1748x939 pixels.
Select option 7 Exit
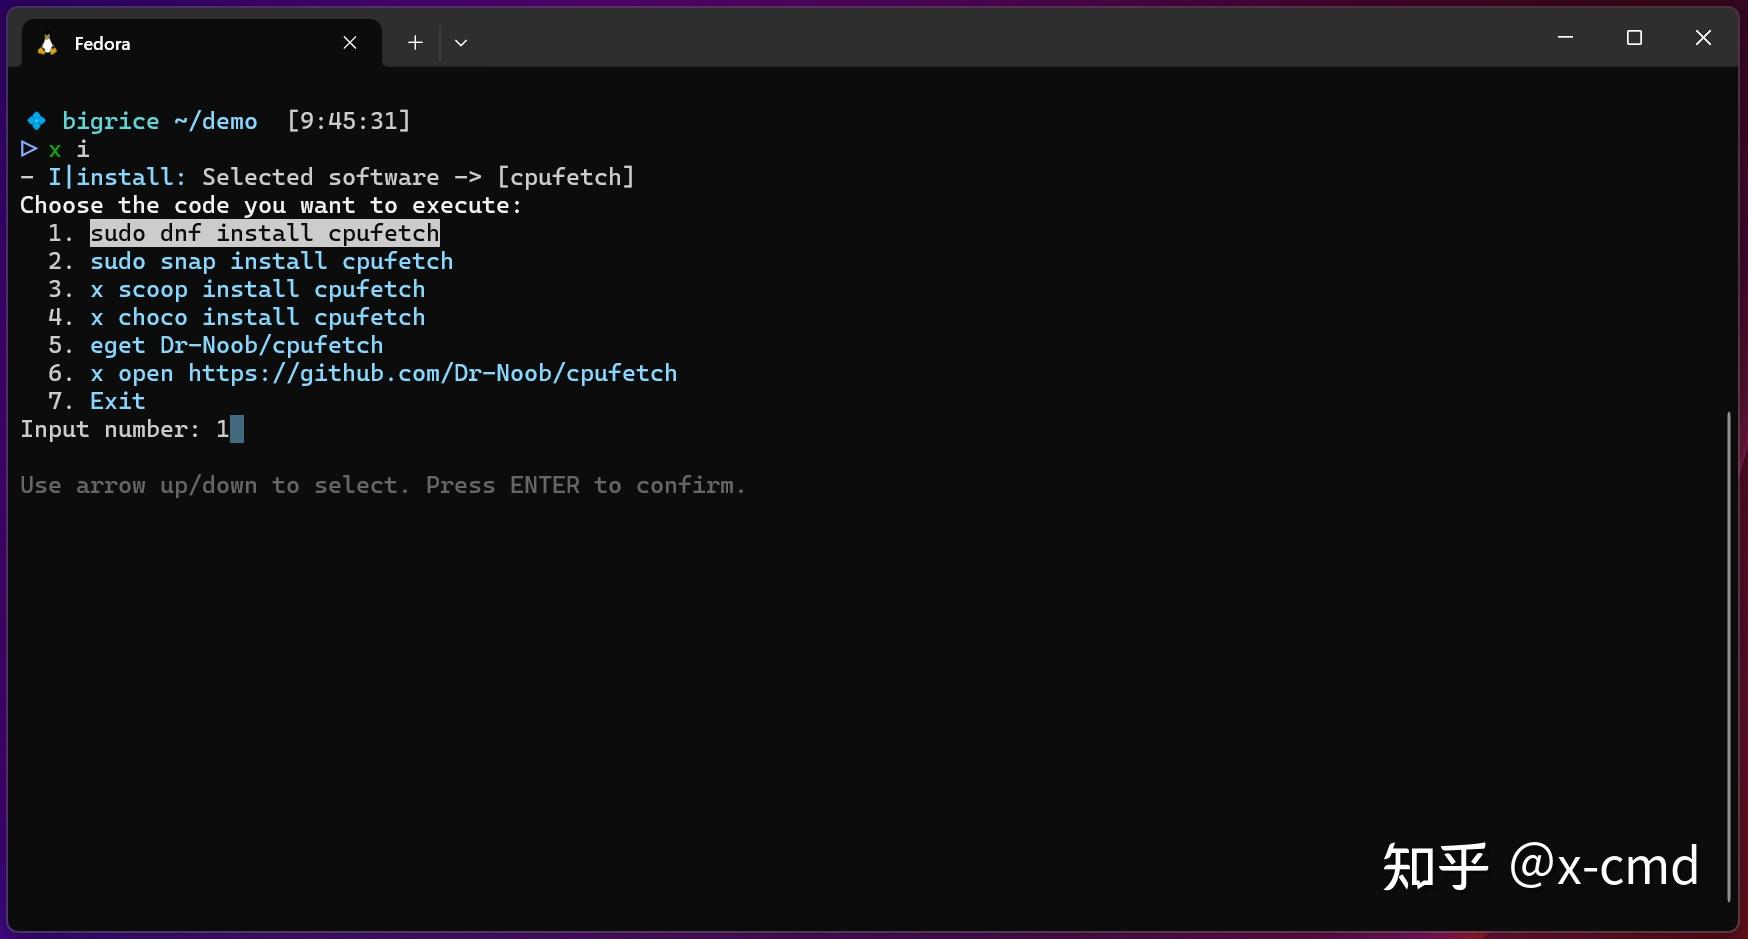tap(117, 400)
